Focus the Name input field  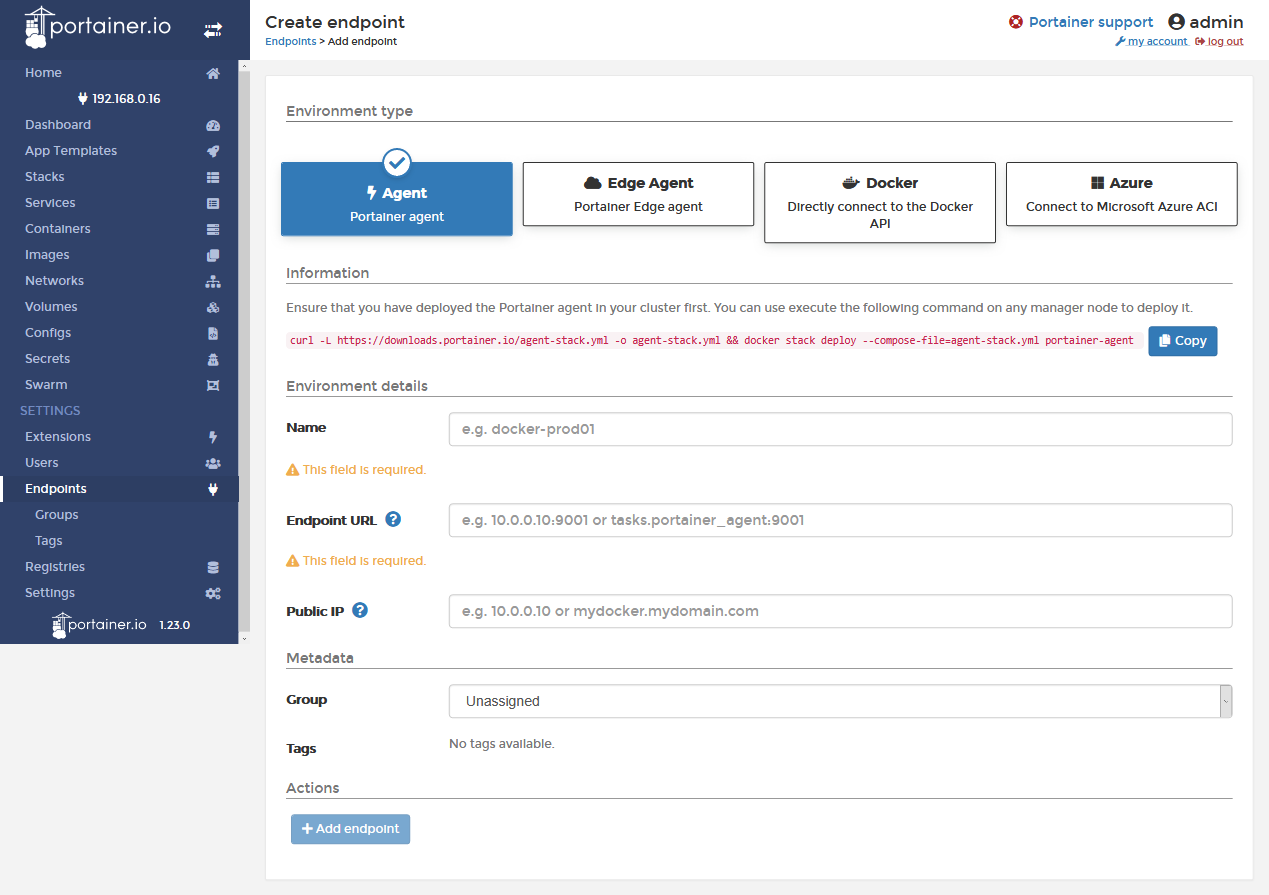pos(840,429)
